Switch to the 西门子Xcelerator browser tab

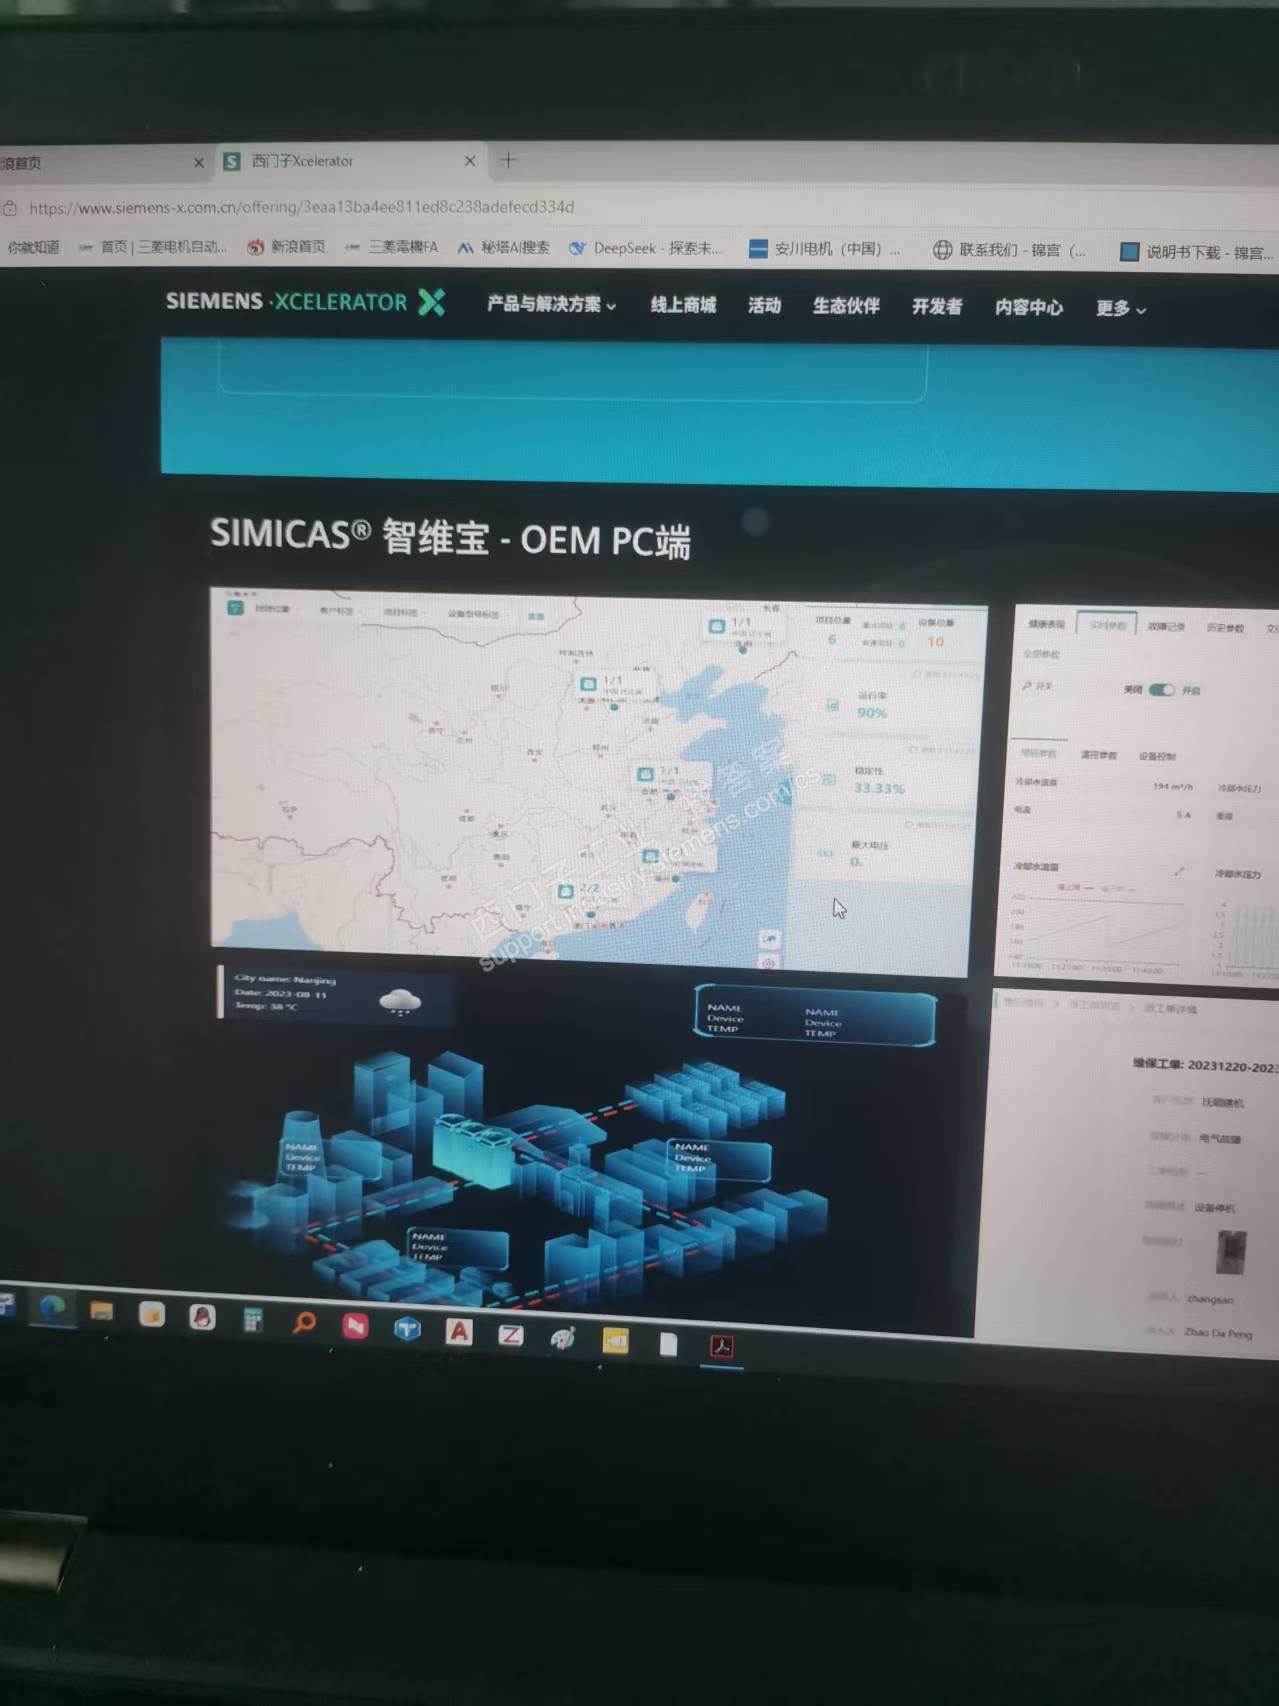pyautogui.click(x=350, y=161)
